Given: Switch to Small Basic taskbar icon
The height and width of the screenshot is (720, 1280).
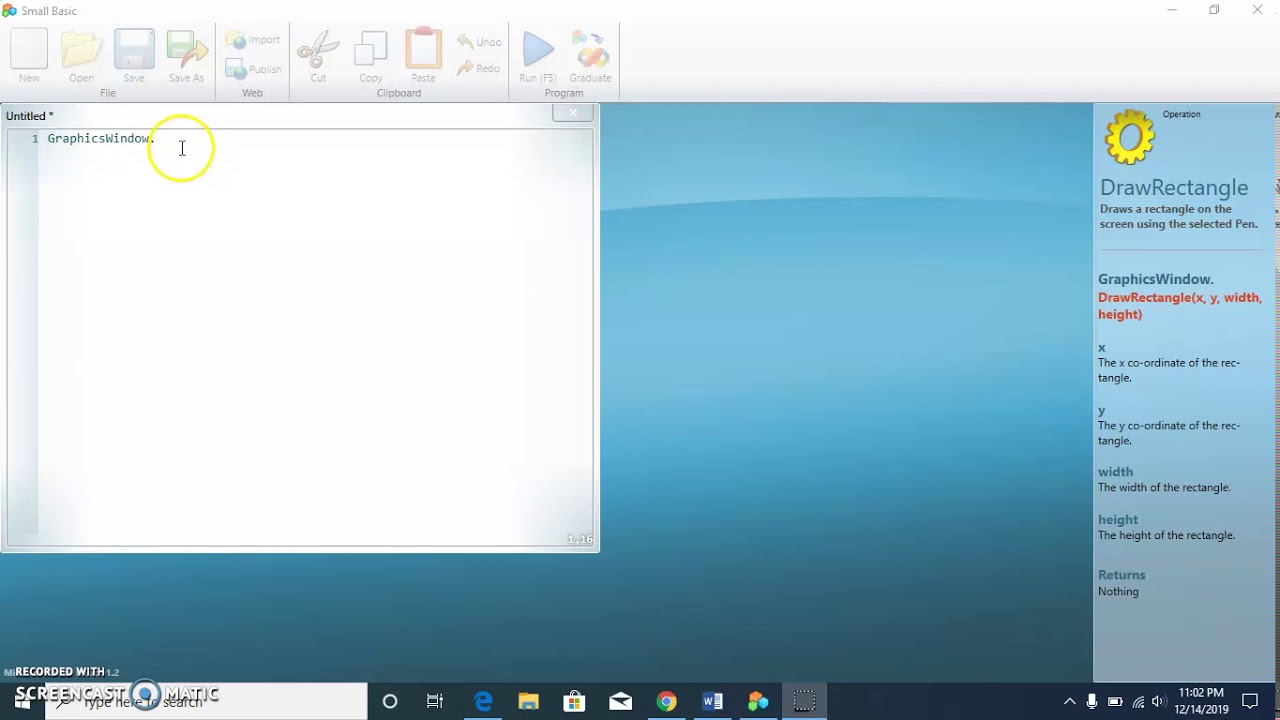Looking at the screenshot, I should pyautogui.click(x=758, y=702).
